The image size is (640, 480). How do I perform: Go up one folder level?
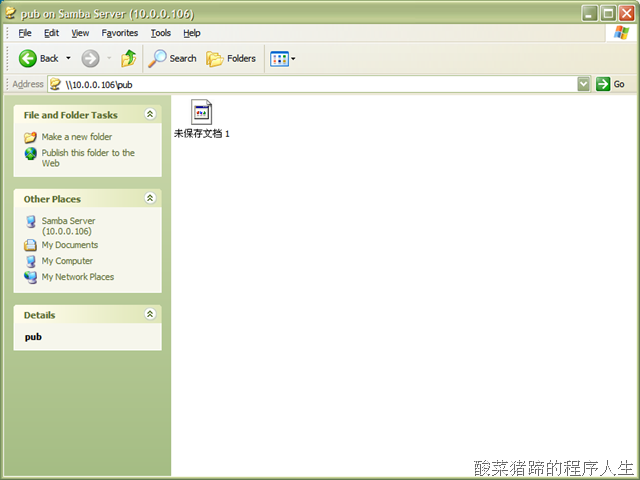(x=129, y=58)
